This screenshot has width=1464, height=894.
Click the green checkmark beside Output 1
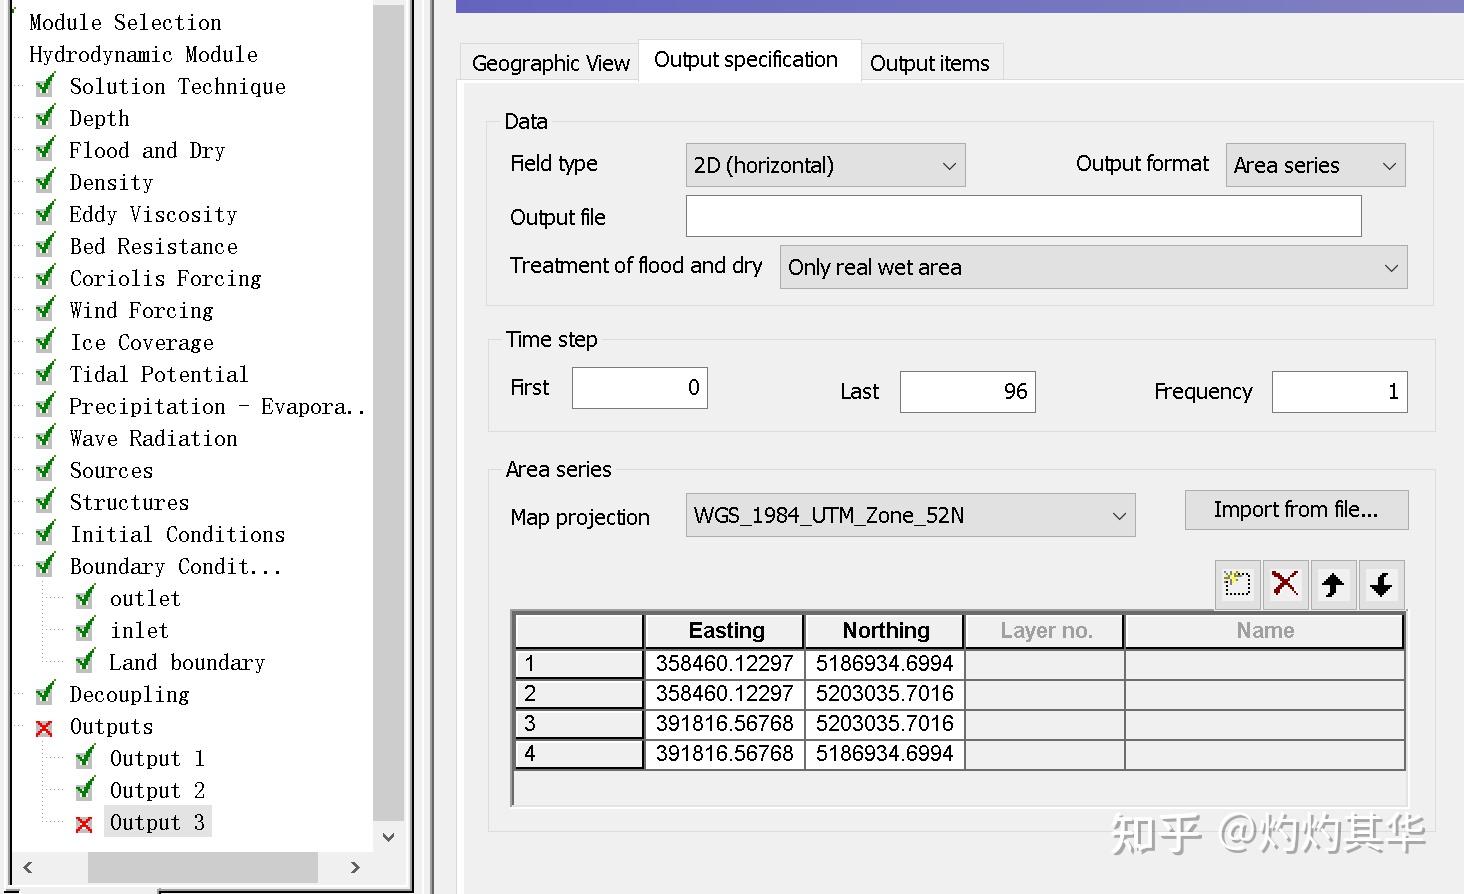pyautogui.click(x=85, y=759)
